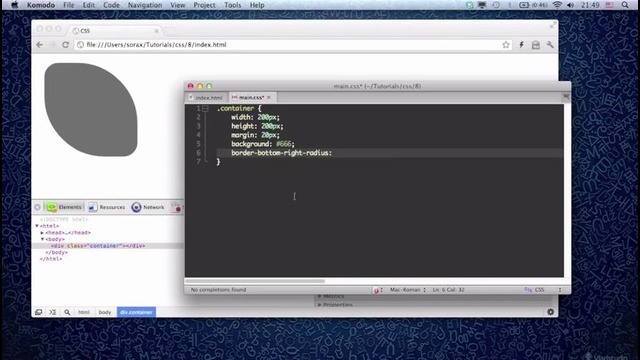Select body breadcrumb in DevTools
Viewport: 640px width, 360px height.
point(105,312)
